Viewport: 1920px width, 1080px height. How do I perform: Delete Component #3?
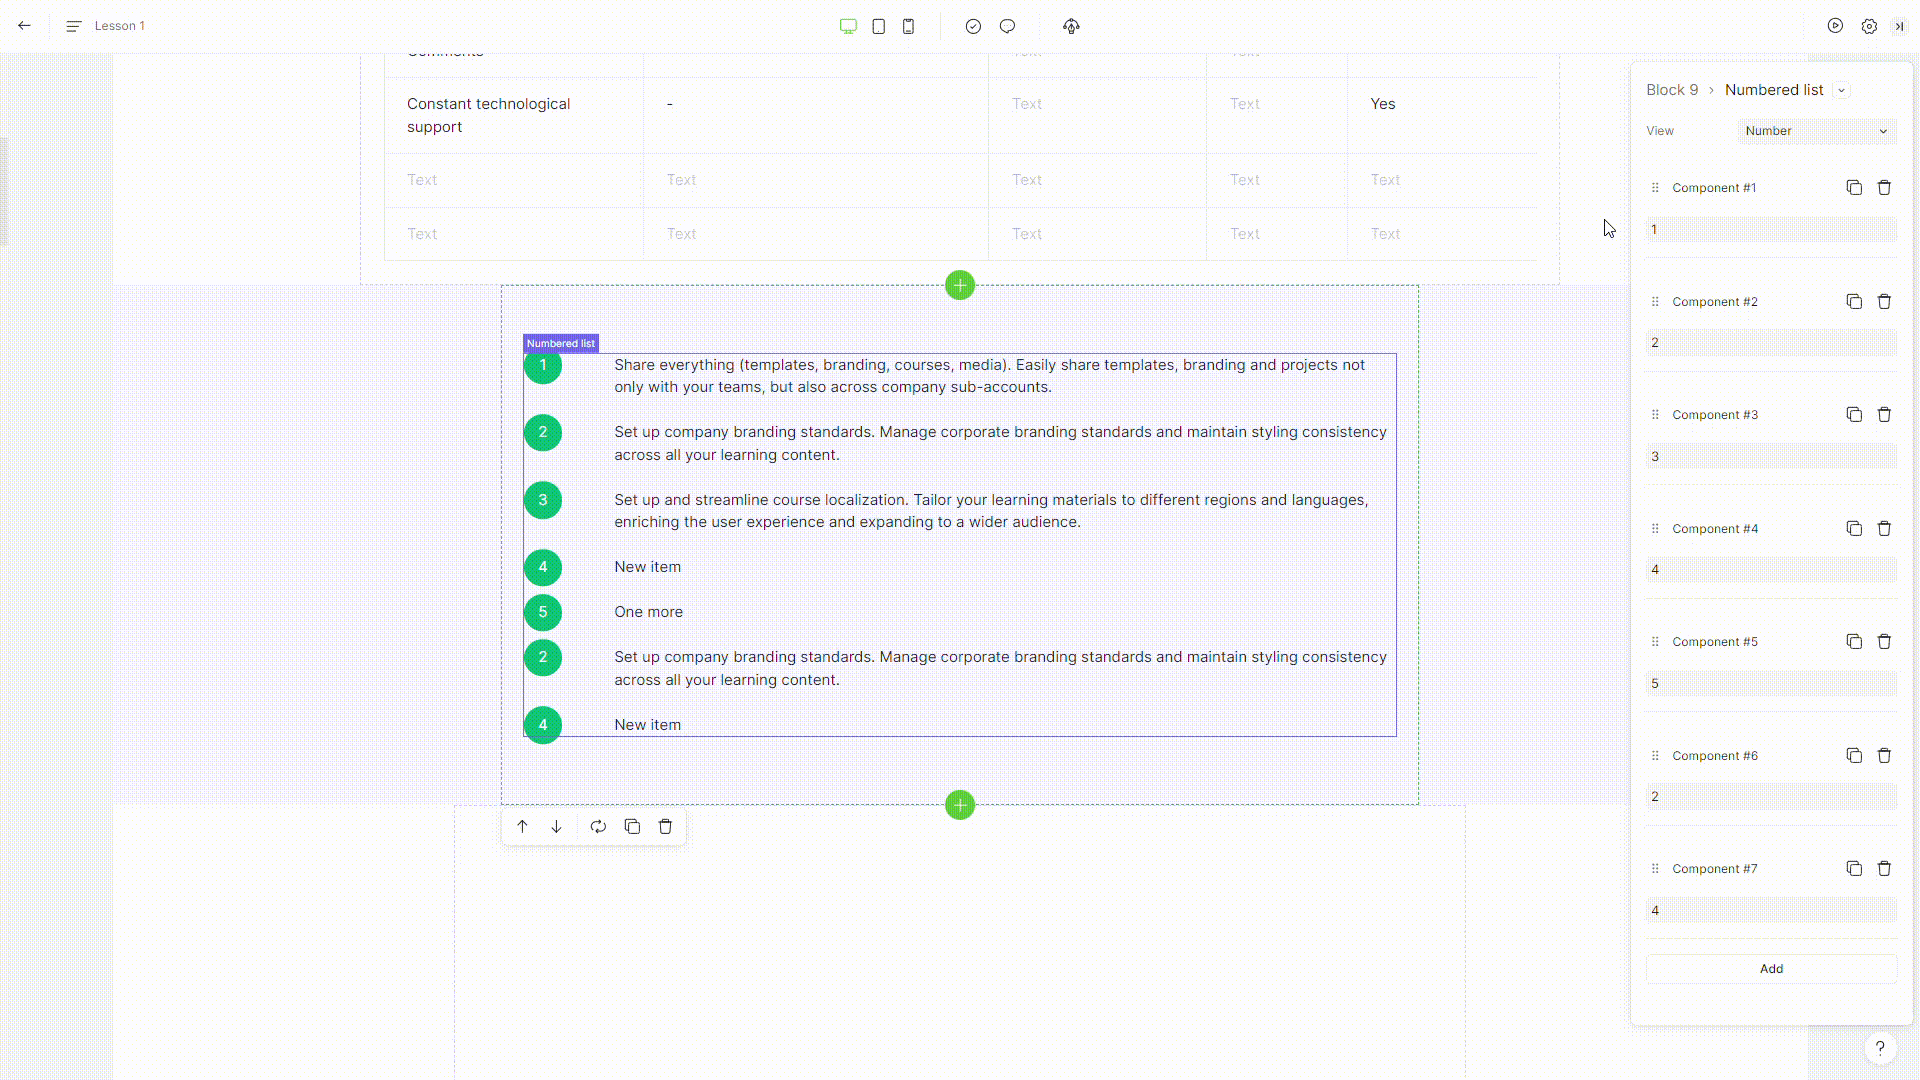tap(1884, 415)
